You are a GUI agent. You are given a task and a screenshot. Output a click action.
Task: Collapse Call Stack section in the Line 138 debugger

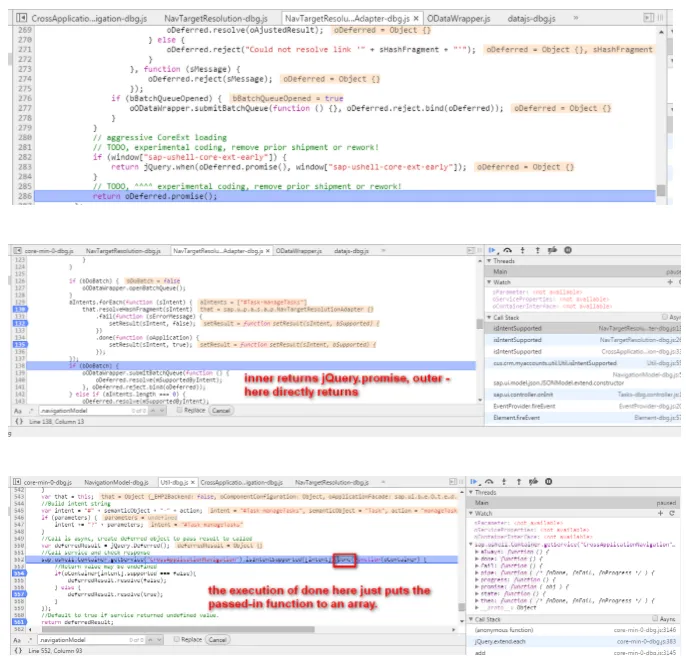[489, 317]
